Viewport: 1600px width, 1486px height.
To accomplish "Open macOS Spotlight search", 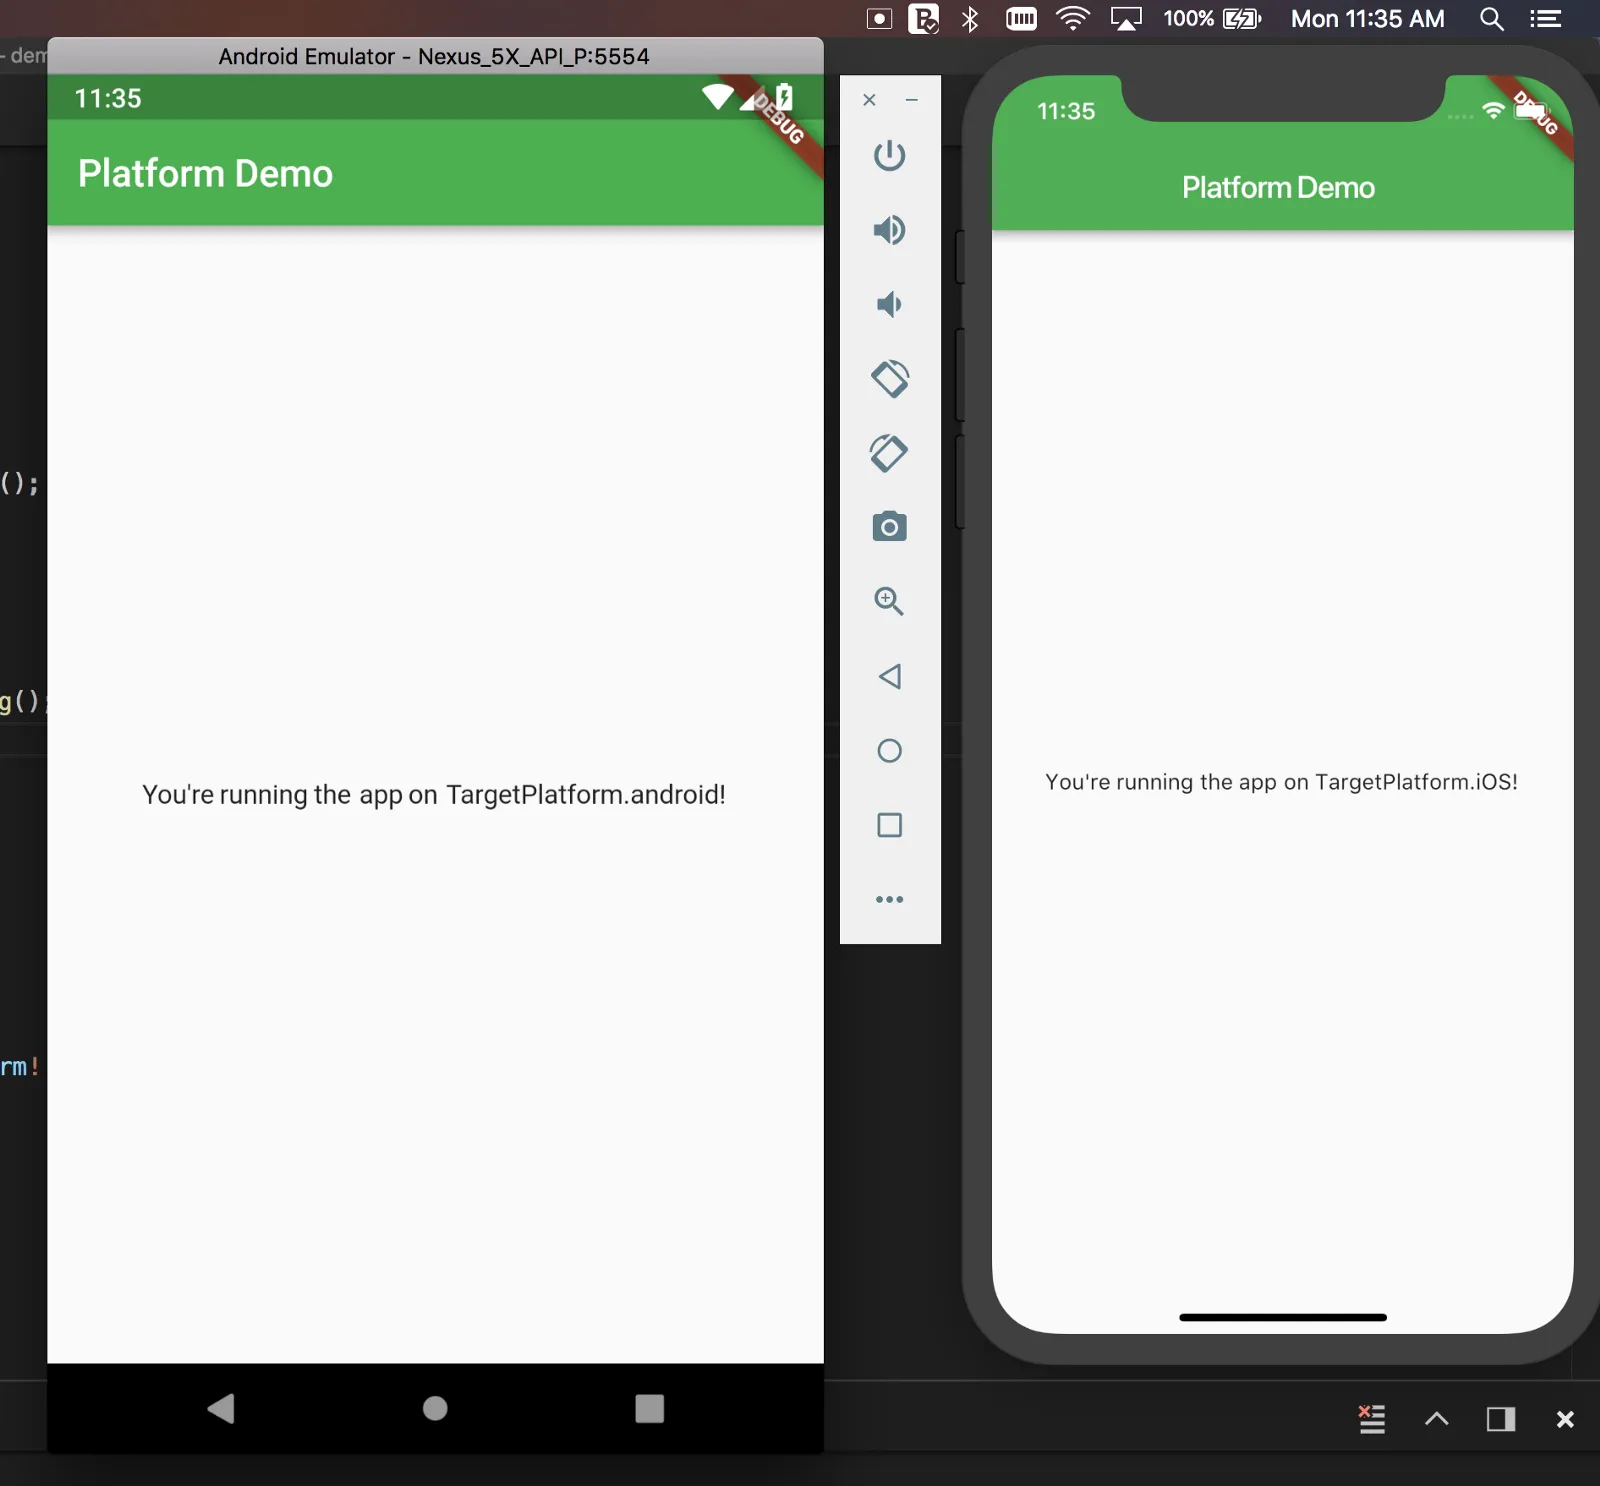I will point(1492,19).
